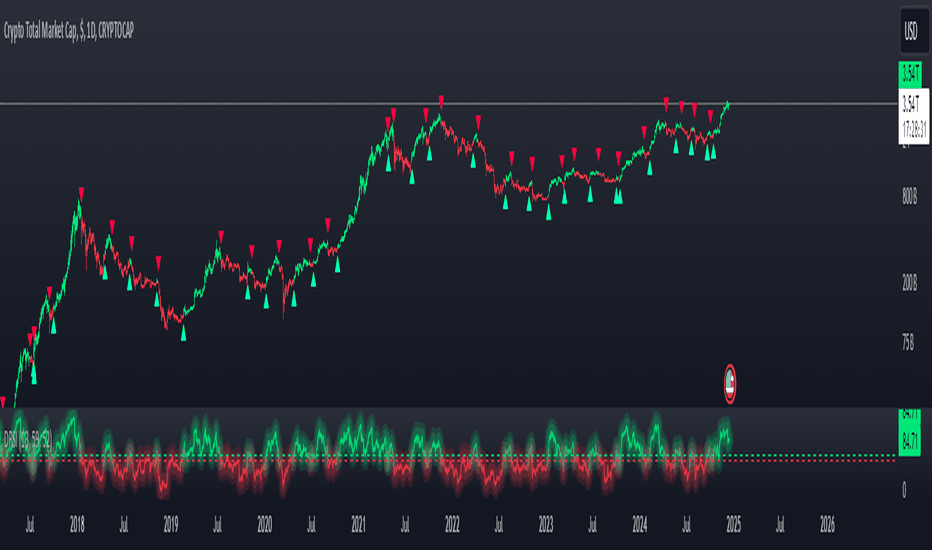
Task: Click the 200B price axis label
Action: [x=909, y=284]
